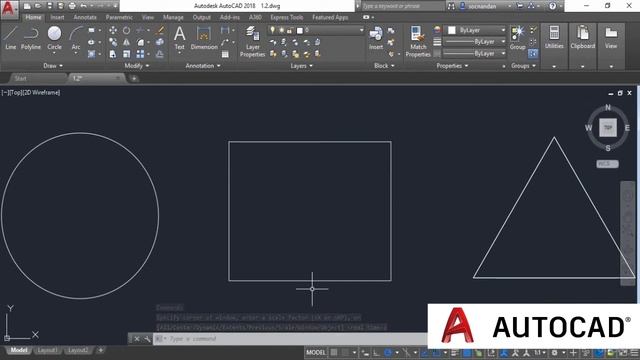Viewport: 640px width, 360px height.
Task: Click the Undo arrow in quick access toolbar
Action: tap(84, 6)
